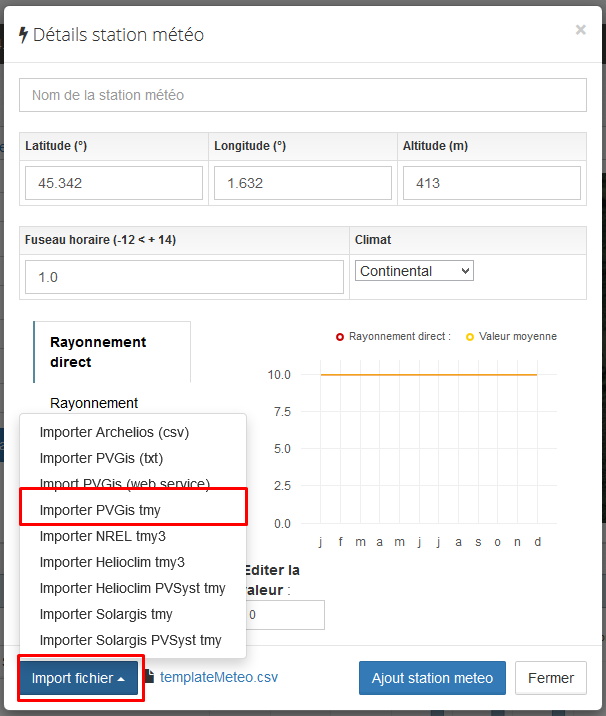
Task: Click the lightning bolt icon in title
Action: pos(23,35)
